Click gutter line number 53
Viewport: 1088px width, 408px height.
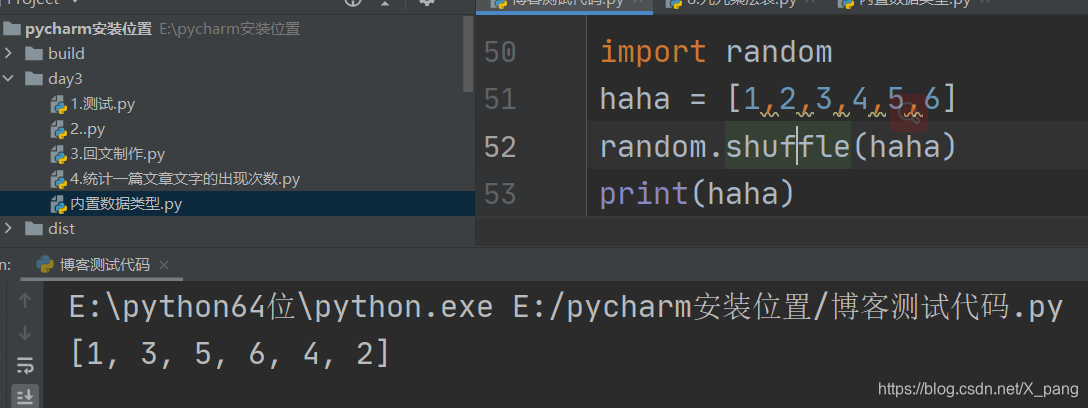click(500, 194)
